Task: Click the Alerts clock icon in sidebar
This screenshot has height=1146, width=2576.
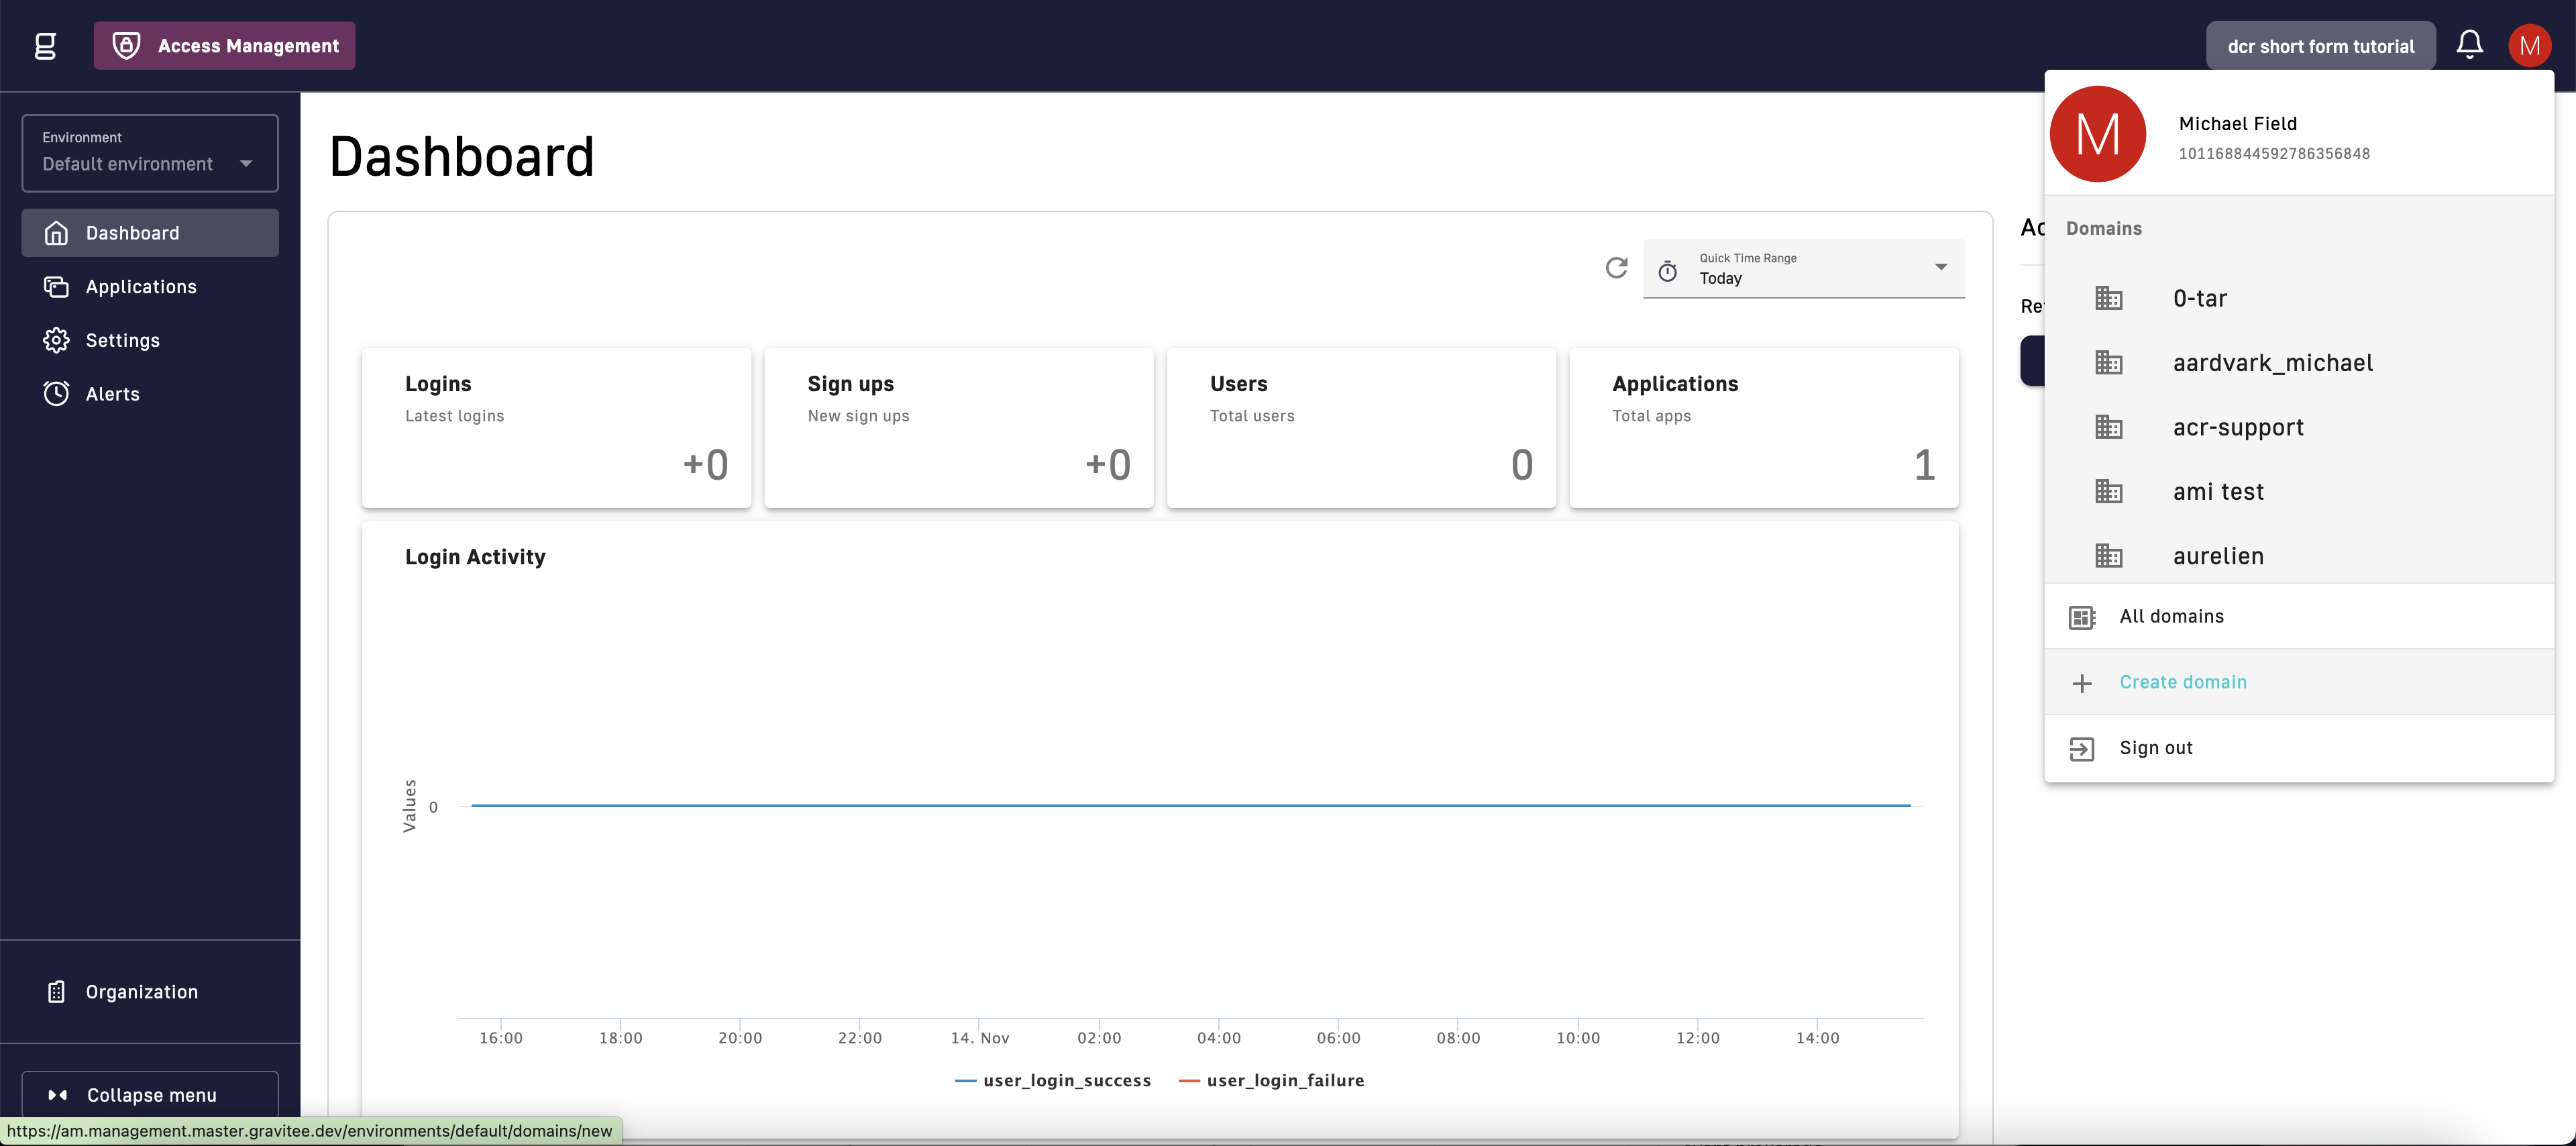Action: point(56,394)
